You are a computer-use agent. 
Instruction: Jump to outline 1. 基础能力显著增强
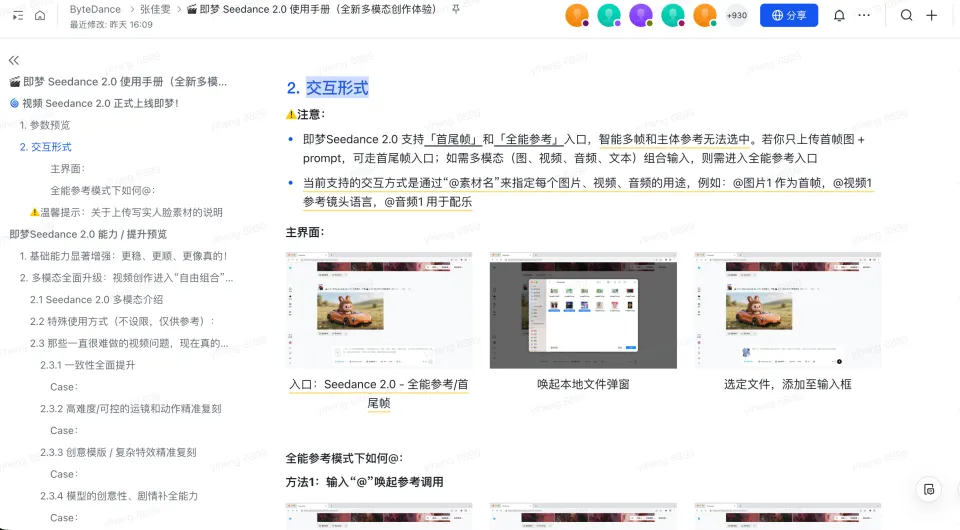(124, 256)
